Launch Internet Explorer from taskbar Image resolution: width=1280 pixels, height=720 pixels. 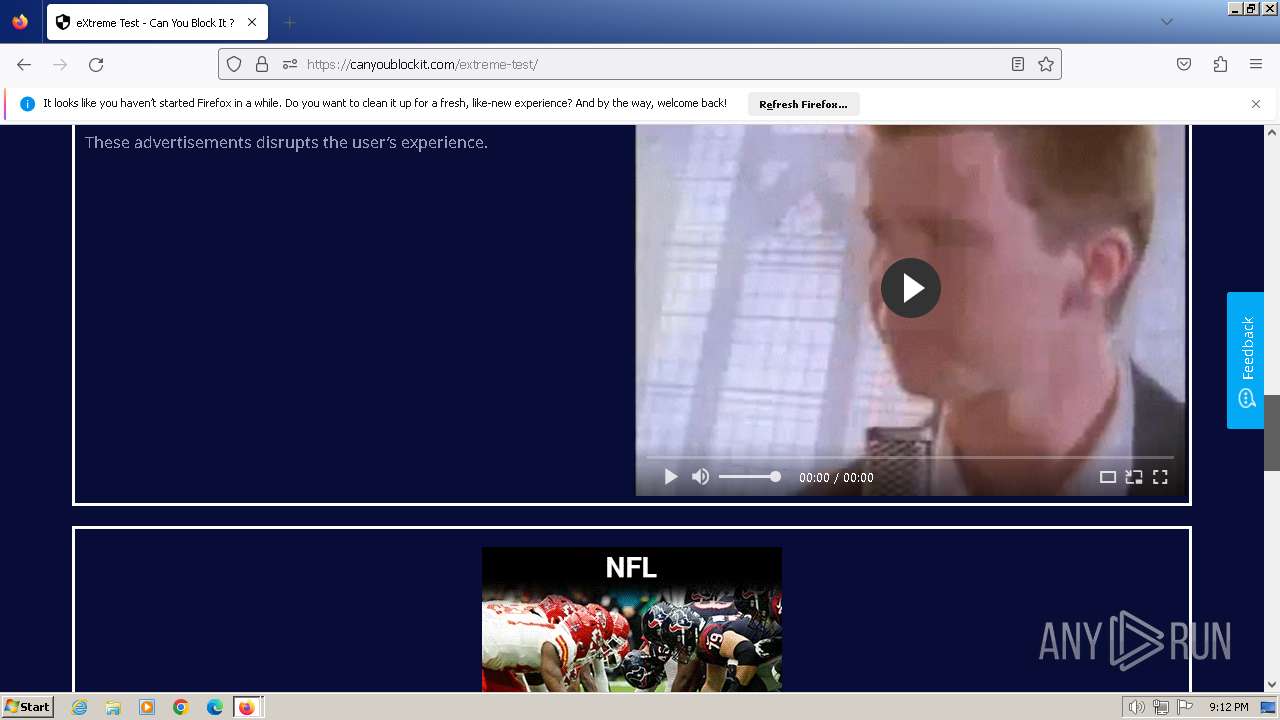80,707
